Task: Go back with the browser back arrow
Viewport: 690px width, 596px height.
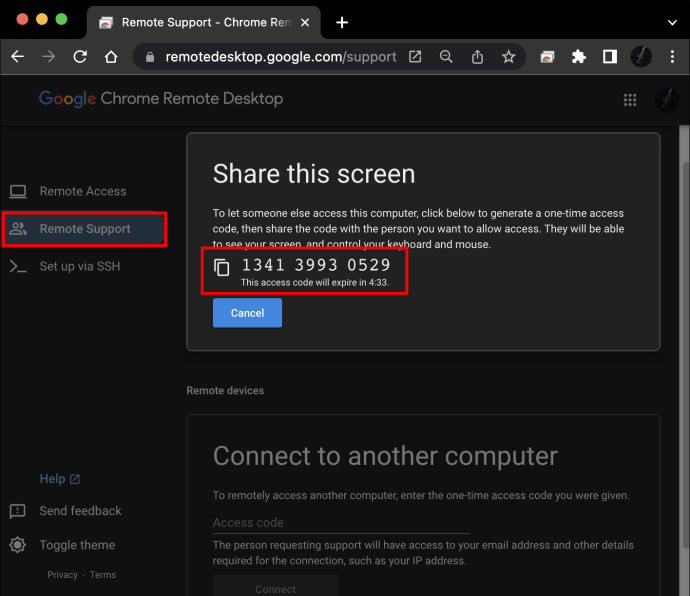Action: tap(18, 56)
